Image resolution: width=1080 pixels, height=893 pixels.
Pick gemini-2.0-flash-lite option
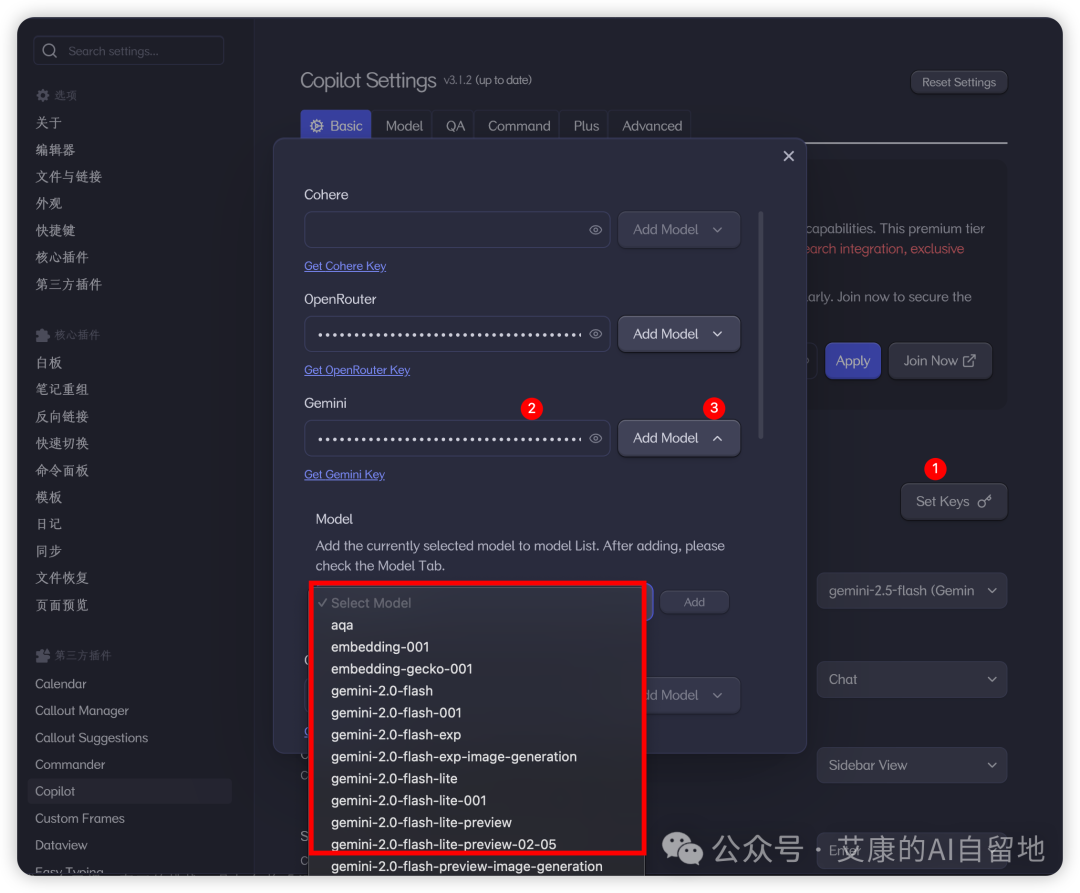coord(477,779)
